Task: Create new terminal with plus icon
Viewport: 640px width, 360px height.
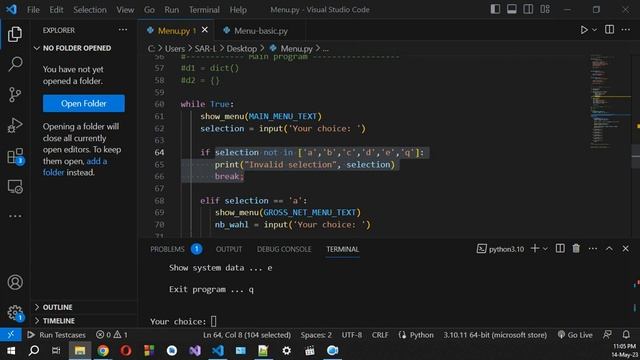Action: click(535, 249)
